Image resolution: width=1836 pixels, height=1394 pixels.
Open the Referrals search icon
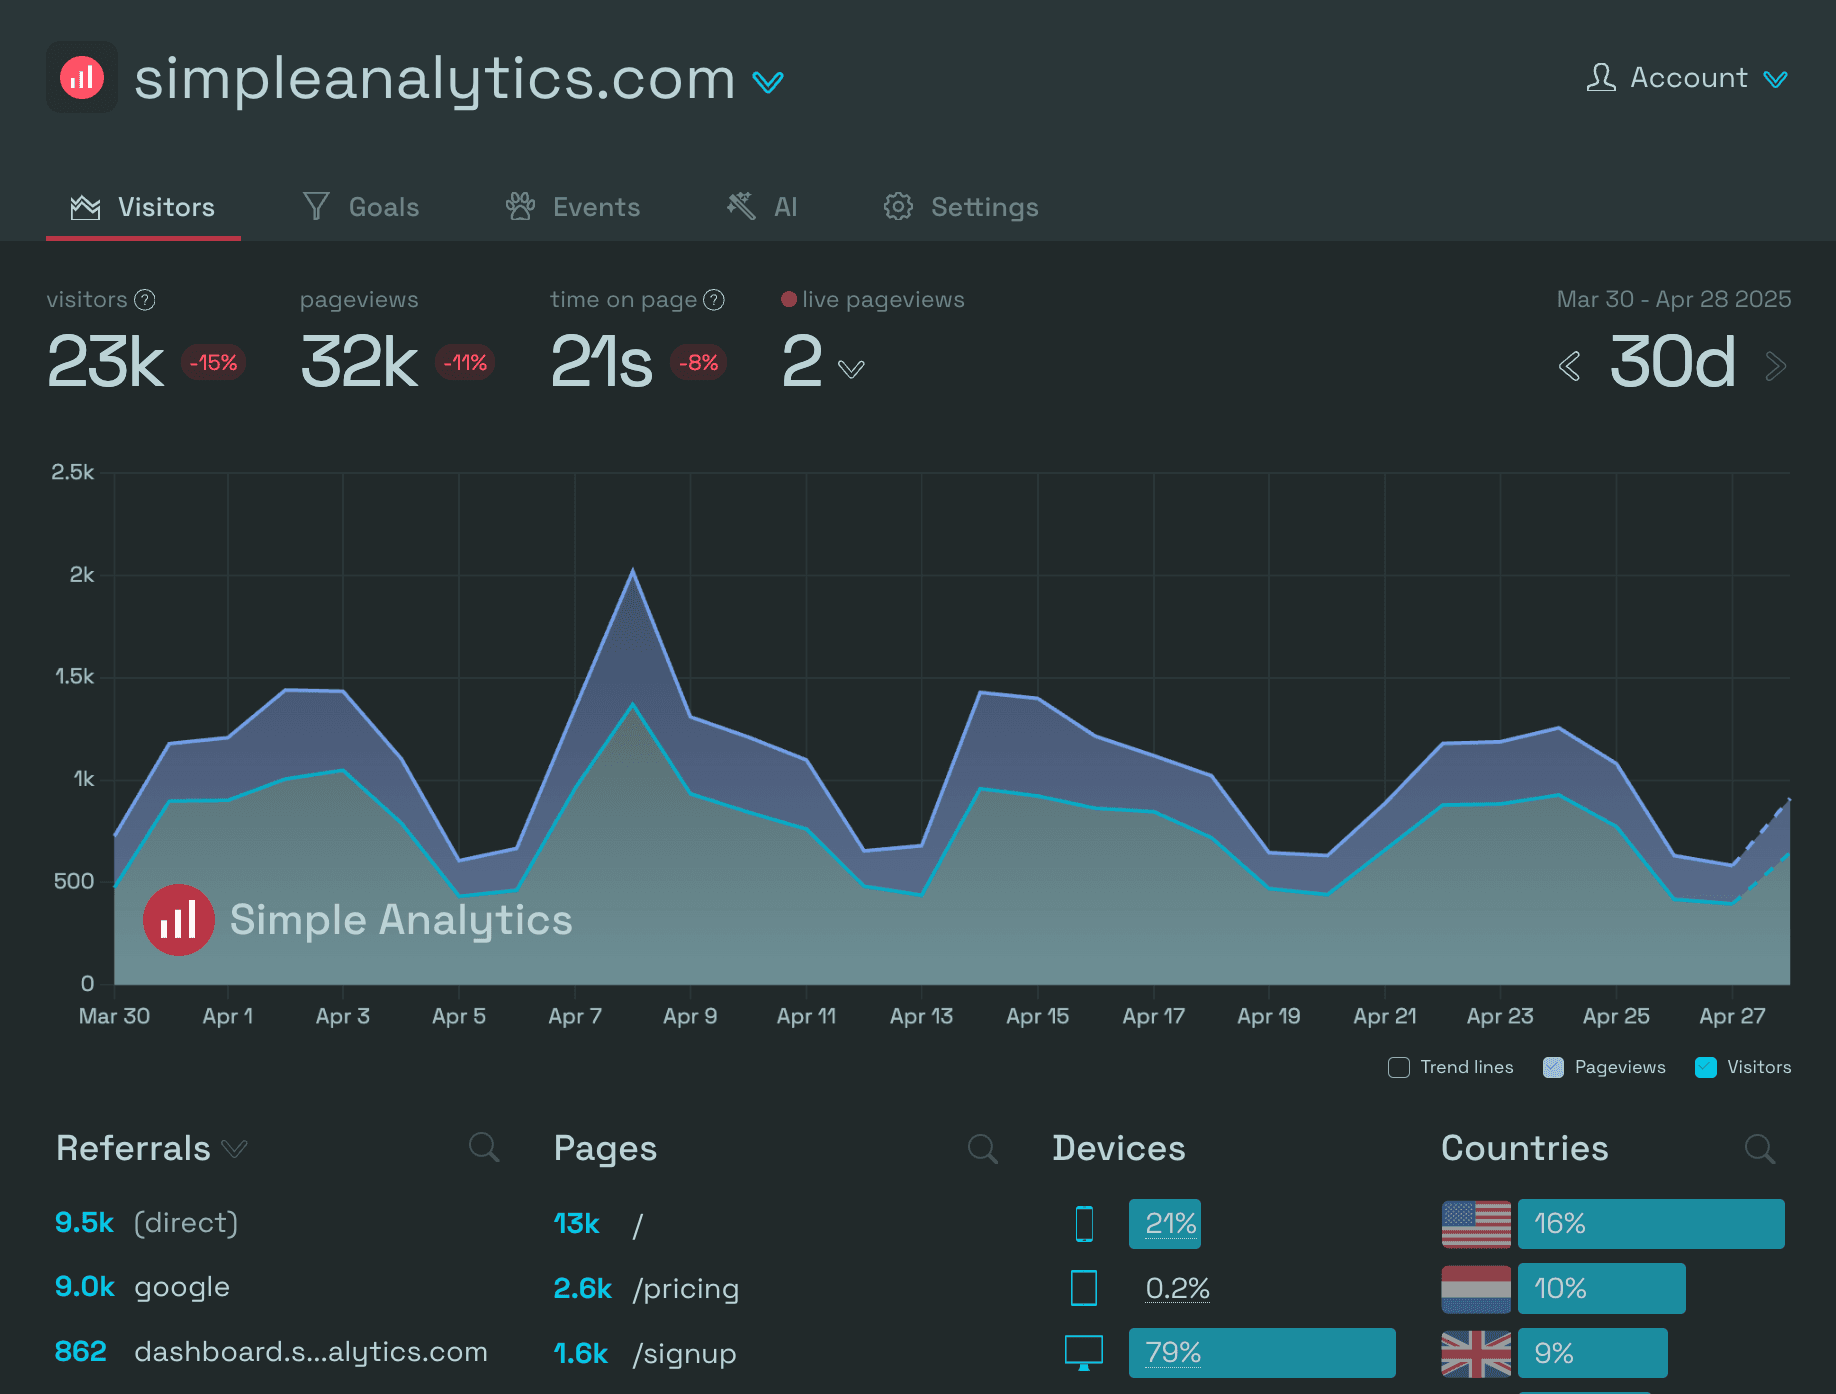tap(484, 1147)
